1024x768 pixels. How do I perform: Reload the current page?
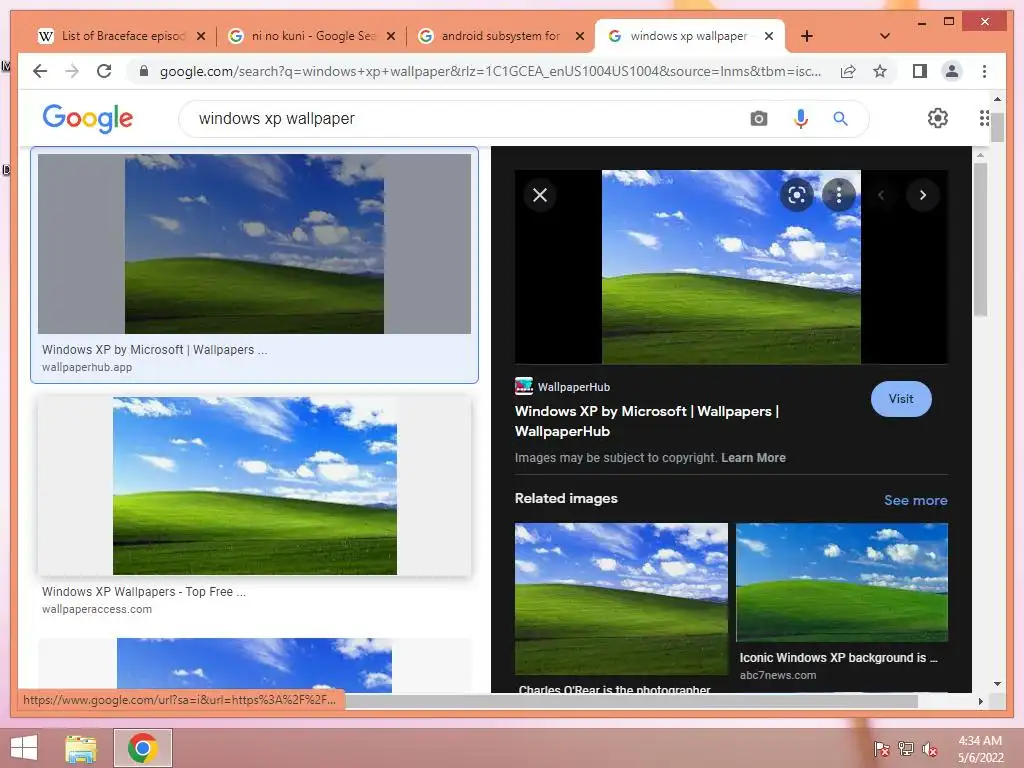point(104,71)
